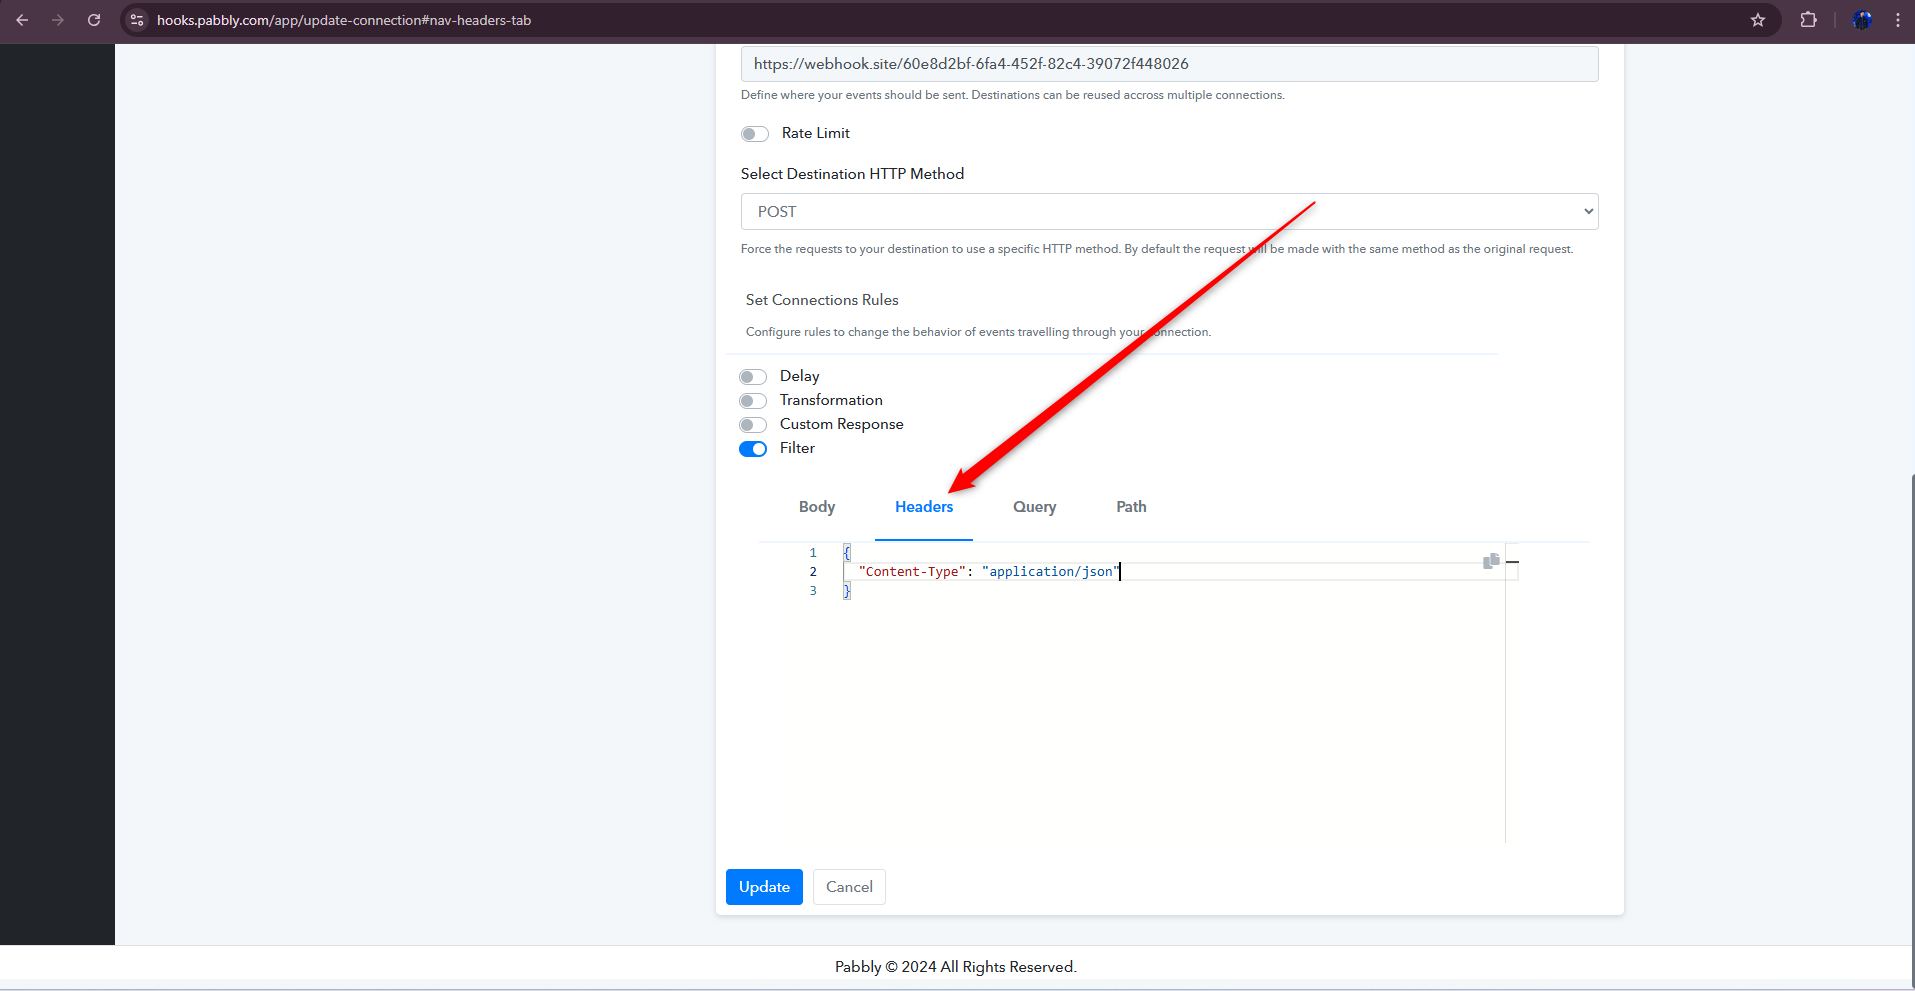Click the browser back arrow
Image resolution: width=1915 pixels, height=991 pixels.
(22, 20)
